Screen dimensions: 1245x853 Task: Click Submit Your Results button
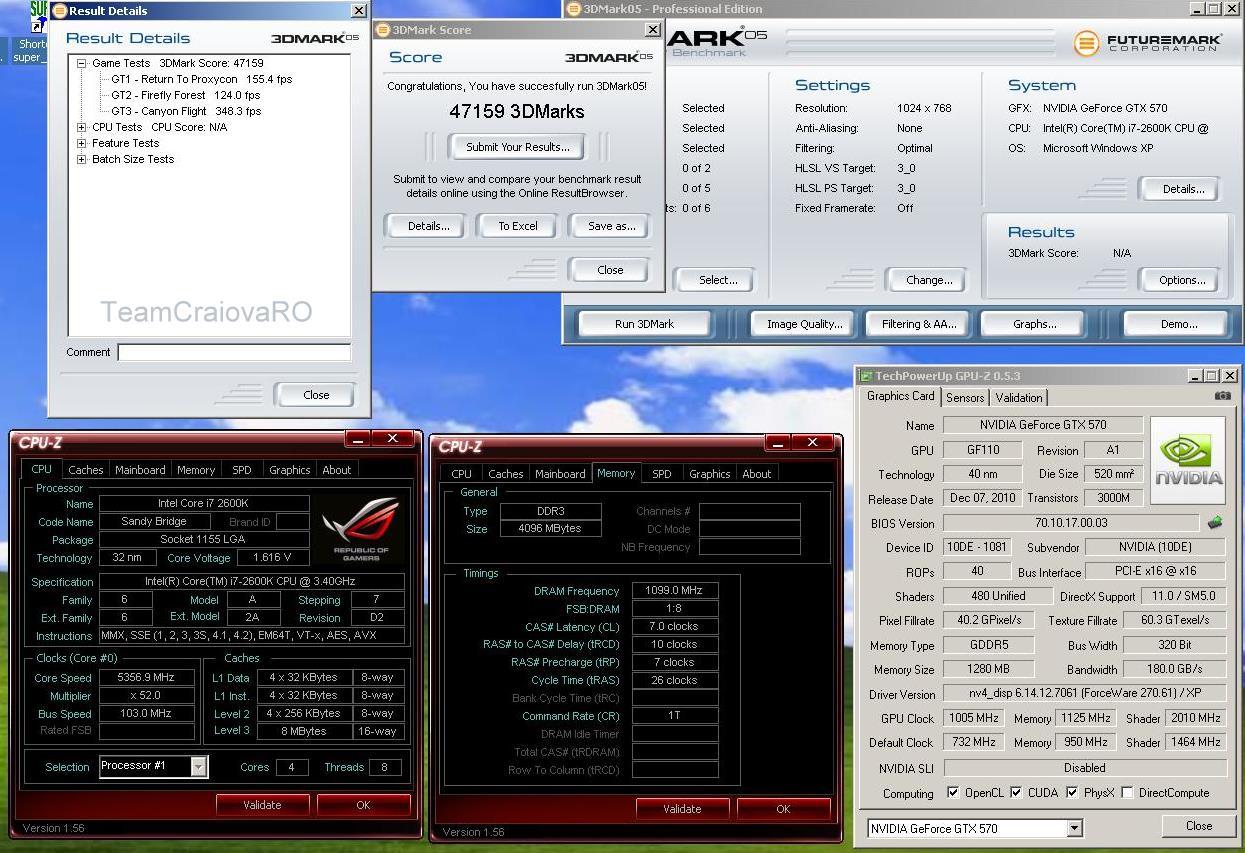[x=517, y=147]
